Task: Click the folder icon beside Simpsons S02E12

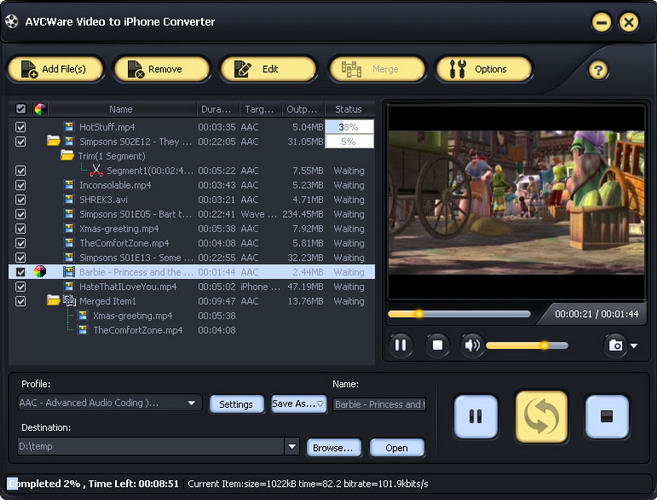Action: click(x=53, y=141)
